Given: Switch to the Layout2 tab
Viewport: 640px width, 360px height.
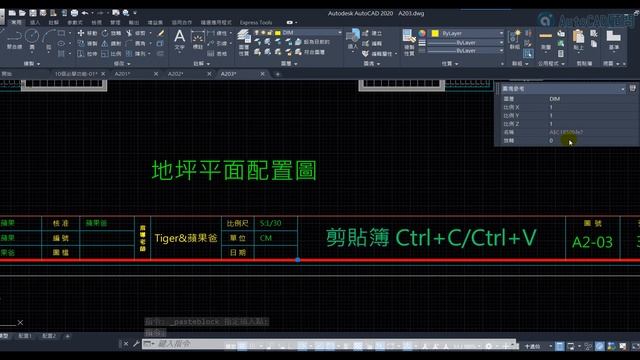Looking at the screenshot, I should coord(49,336).
